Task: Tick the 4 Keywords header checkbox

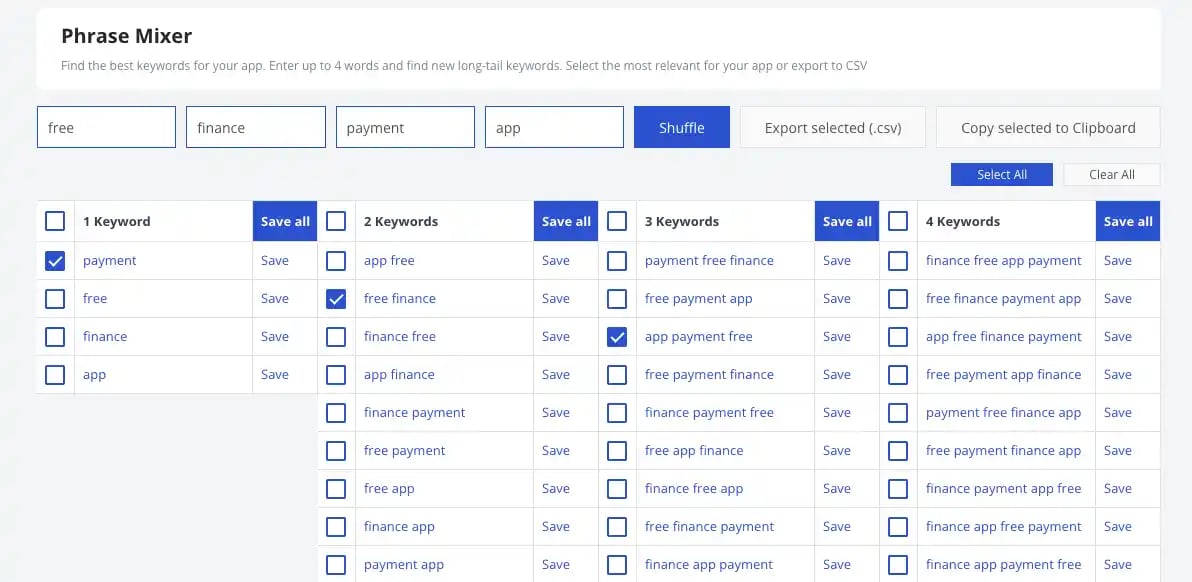Action: click(898, 221)
